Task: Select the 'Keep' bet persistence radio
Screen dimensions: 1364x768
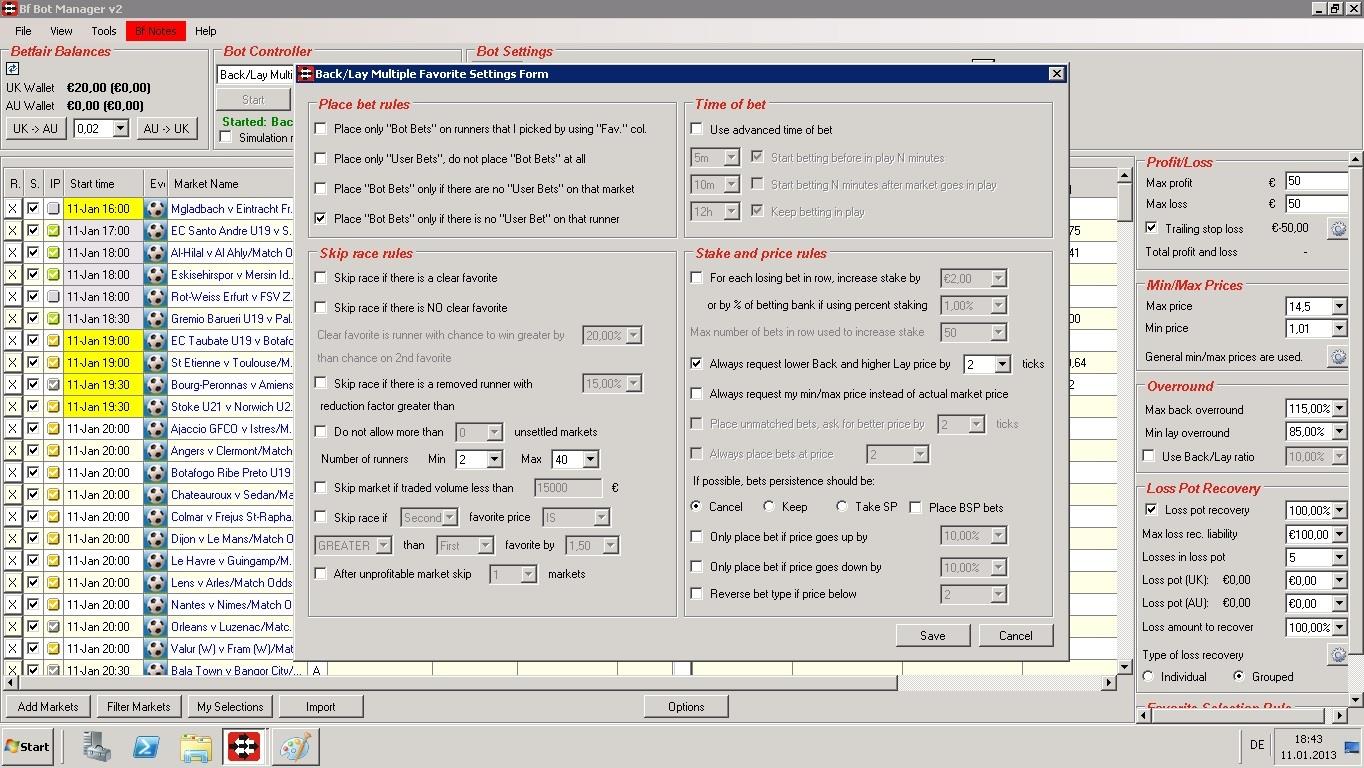Action: point(768,507)
